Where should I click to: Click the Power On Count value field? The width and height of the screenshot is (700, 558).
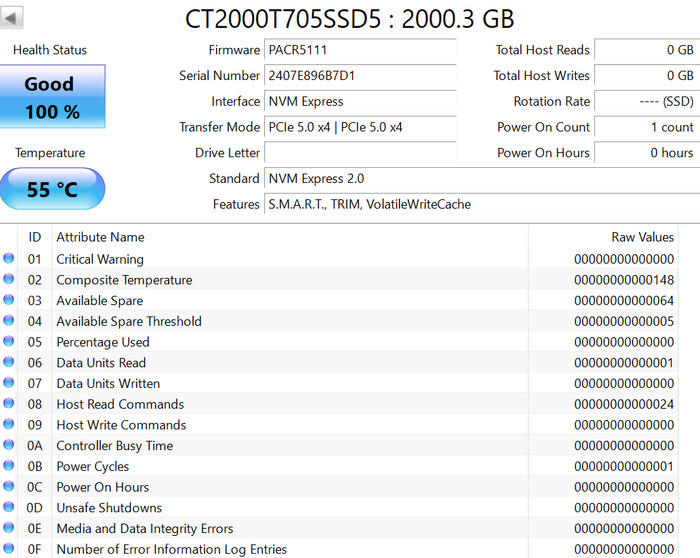pyautogui.click(x=646, y=127)
